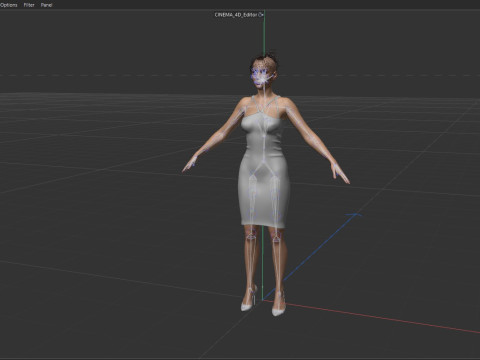The image size is (480, 360).
Task: Click the character's outstretched hand on the right
Action: coord(340,173)
